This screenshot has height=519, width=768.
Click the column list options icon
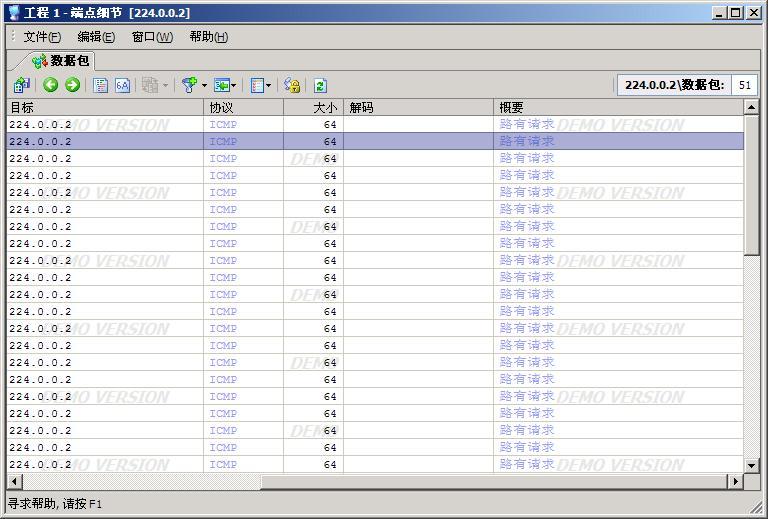[257, 86]
